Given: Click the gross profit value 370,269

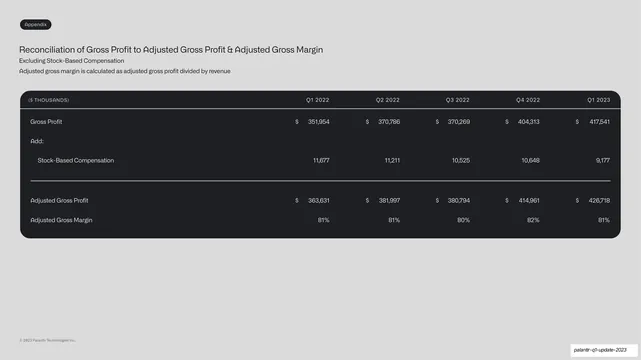Looking at the screenshot, I should [459, 122].
